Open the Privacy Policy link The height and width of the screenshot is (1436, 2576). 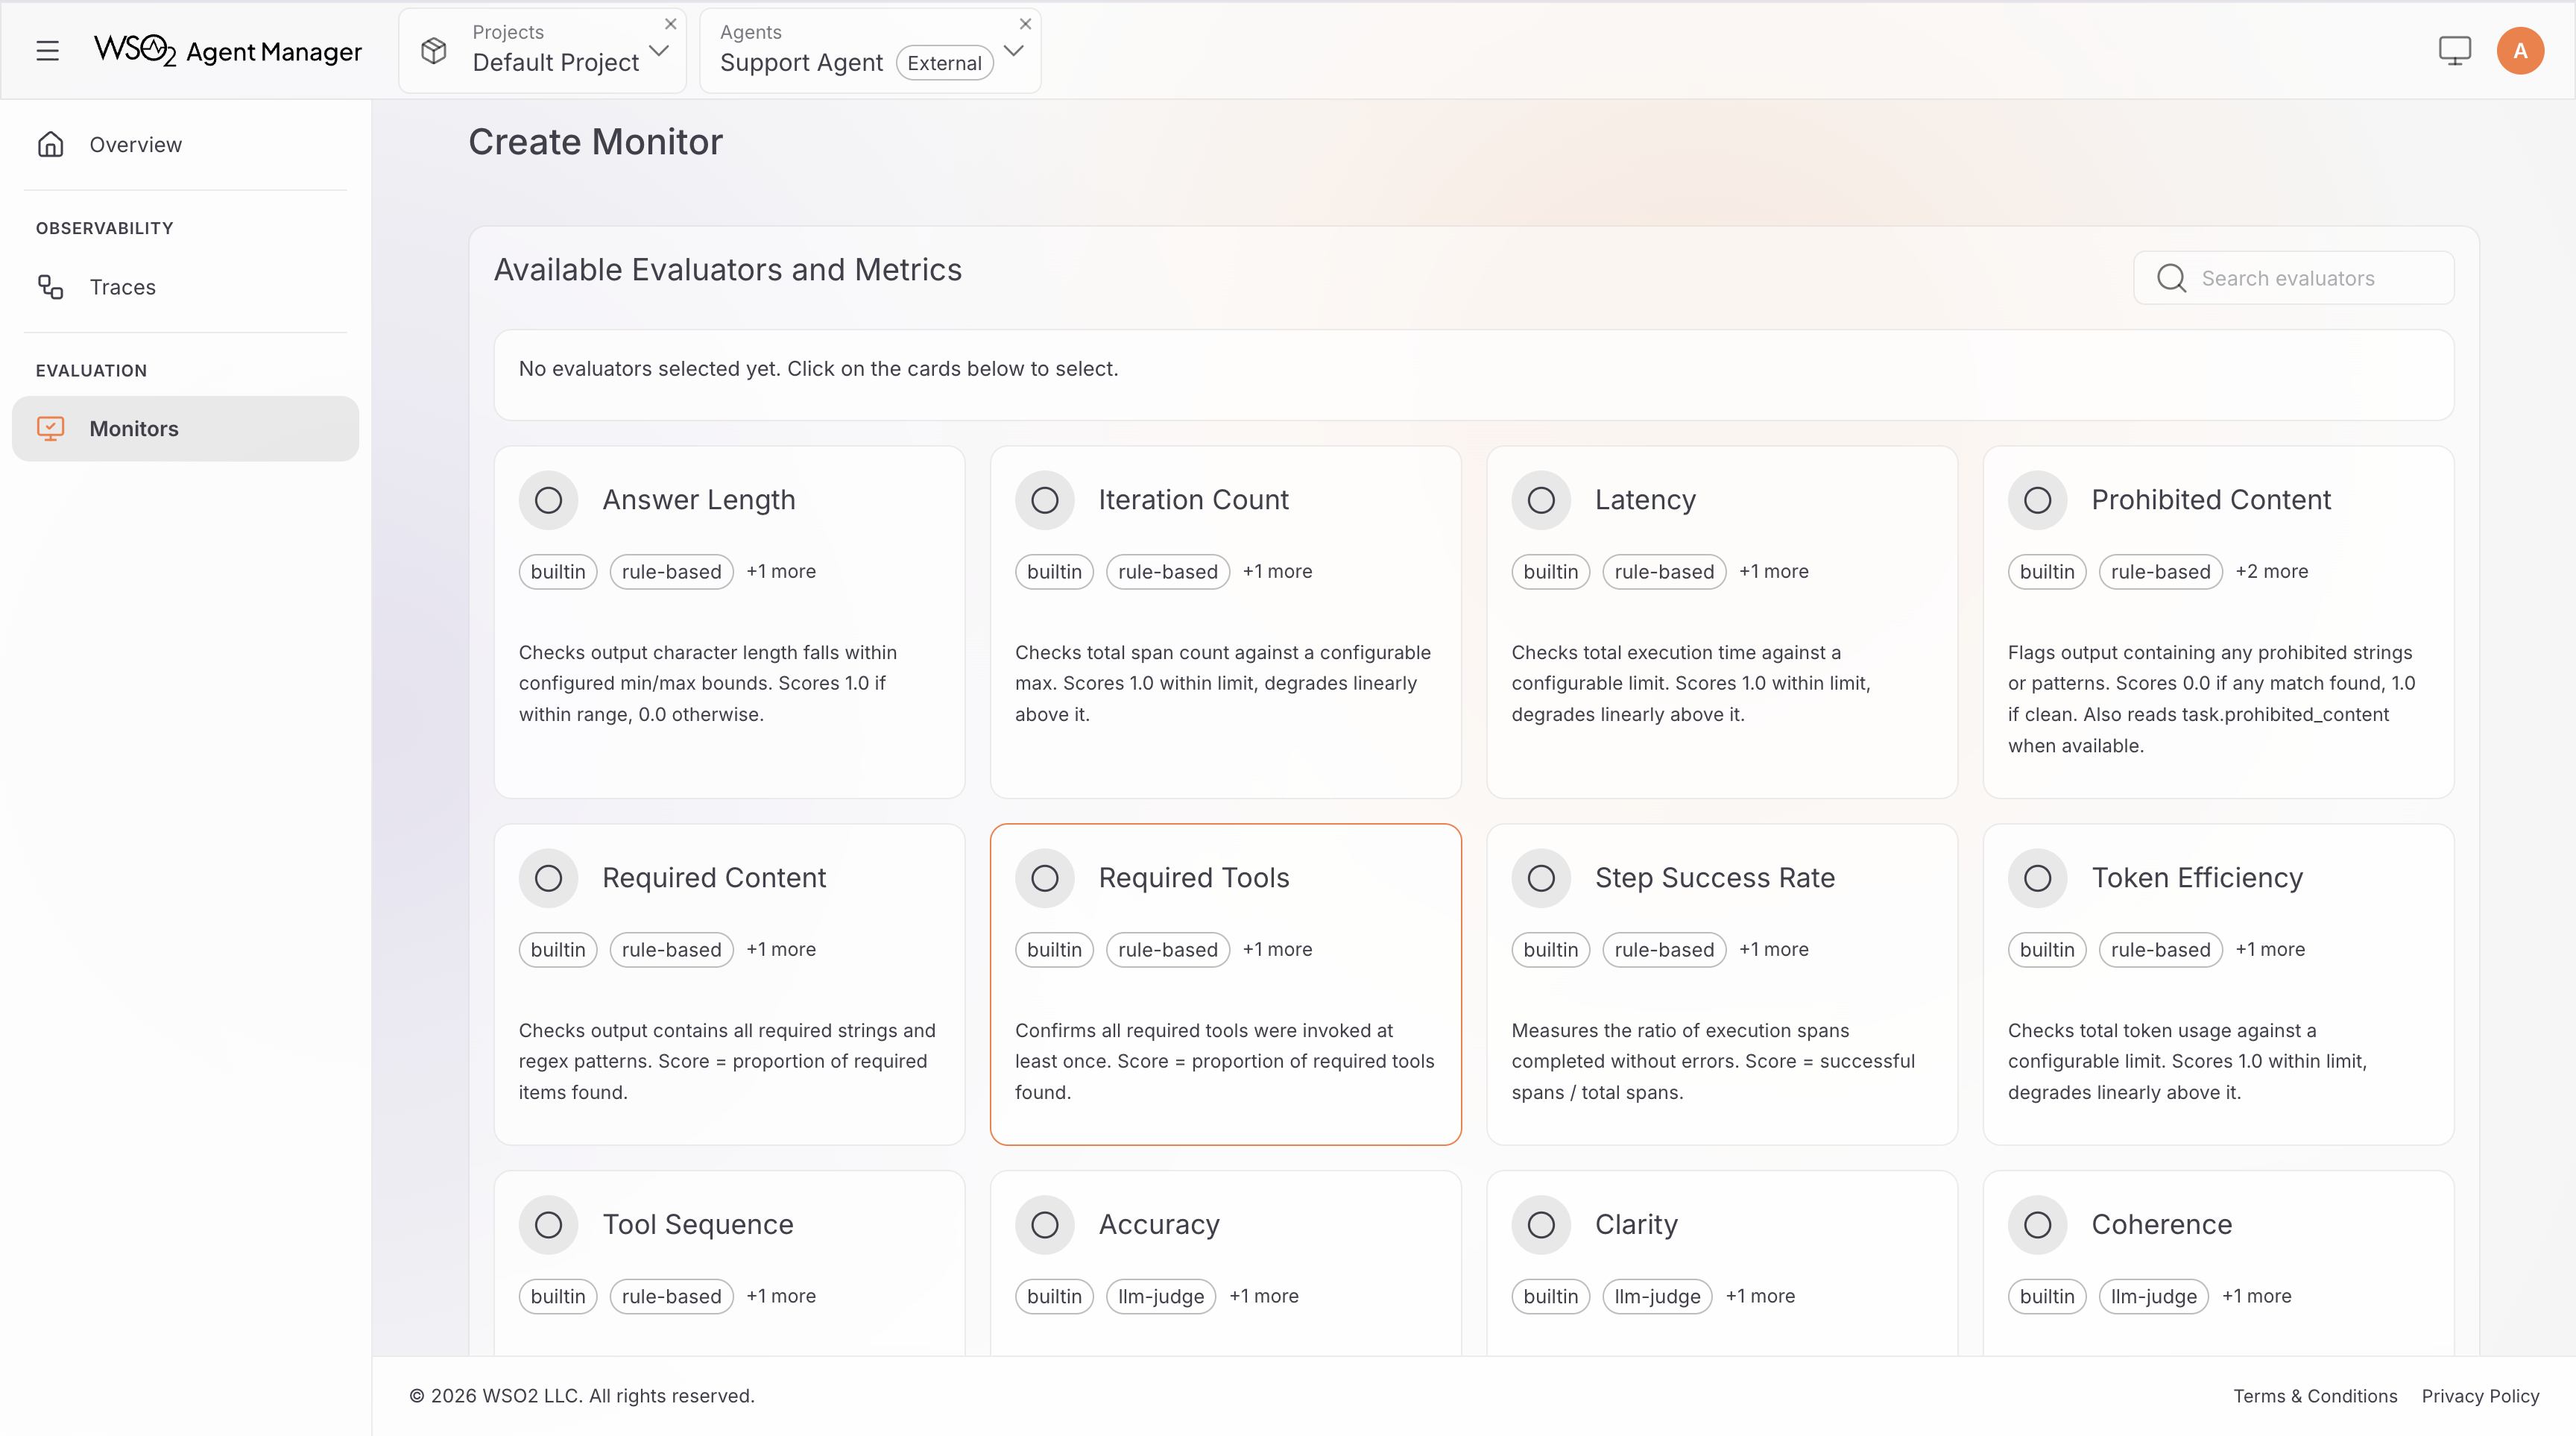coord(2480,1396)
